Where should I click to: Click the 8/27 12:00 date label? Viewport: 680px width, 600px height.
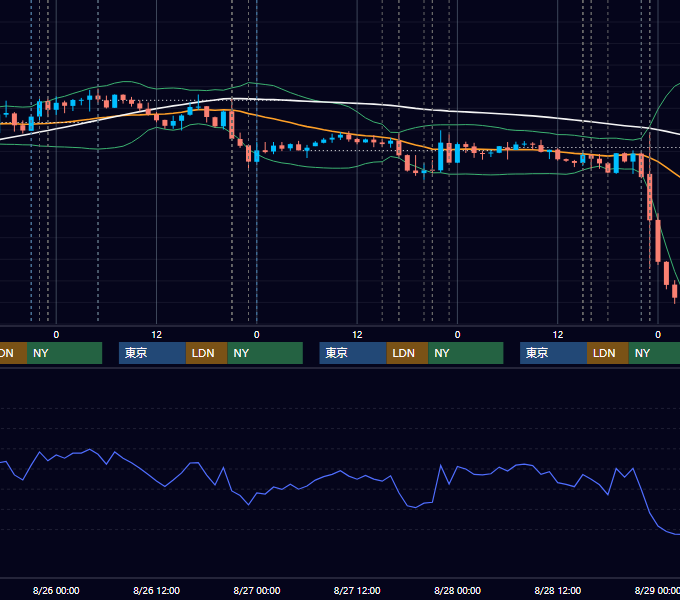[x=357, y=590]
